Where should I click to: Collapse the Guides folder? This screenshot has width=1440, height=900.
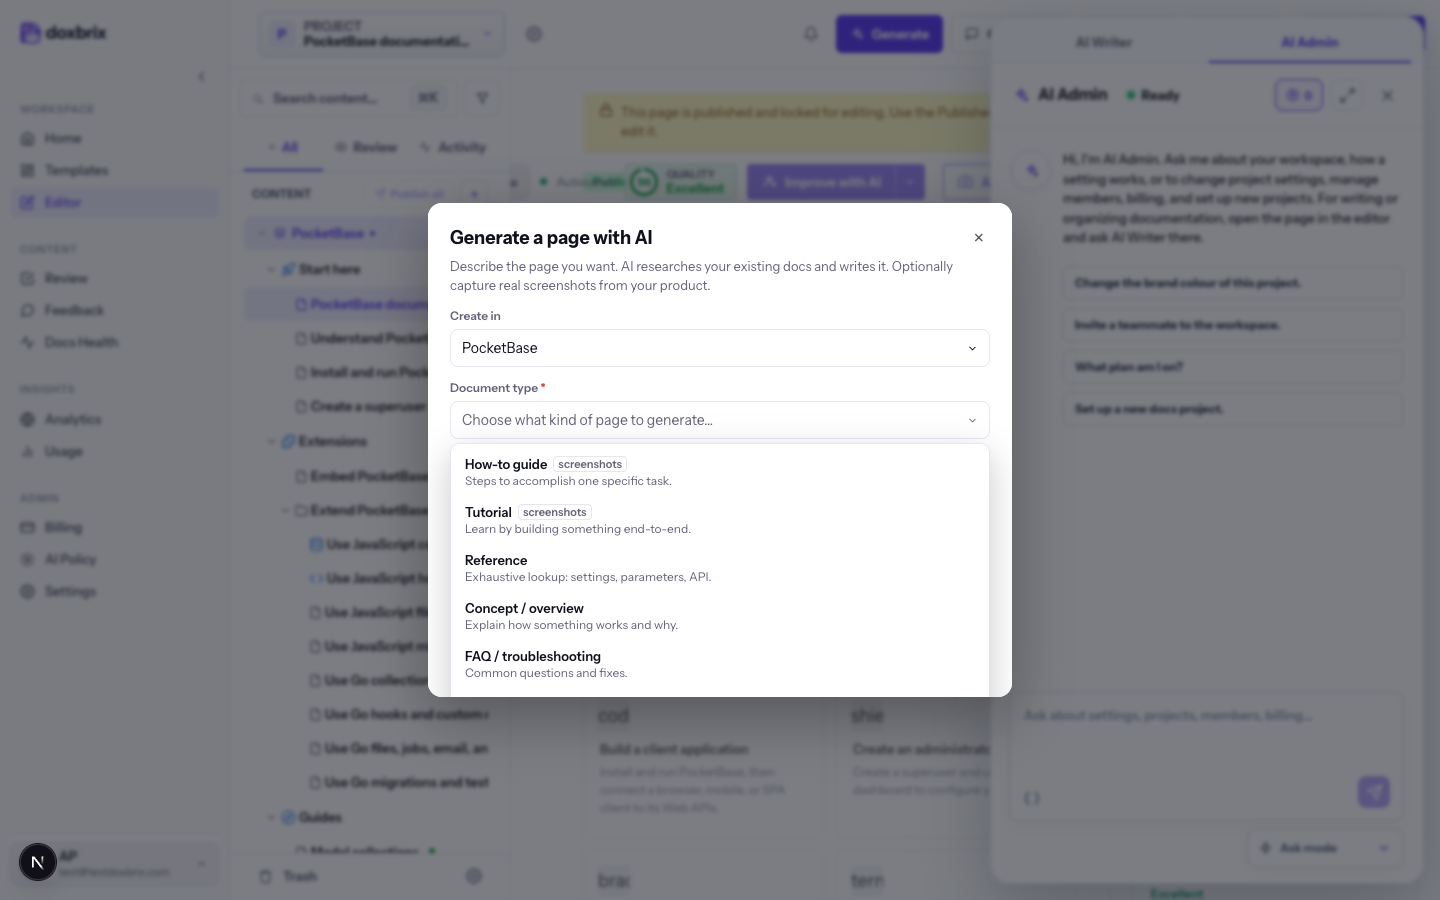tap(271, 817)
